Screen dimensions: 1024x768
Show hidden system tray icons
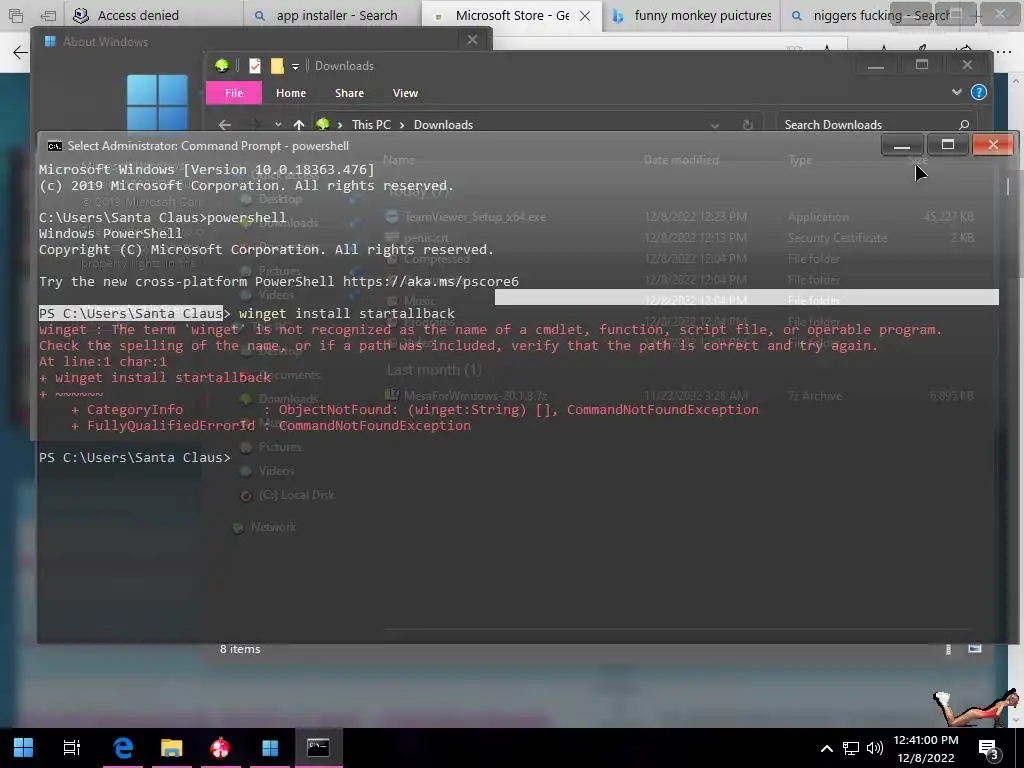[826, 748]
